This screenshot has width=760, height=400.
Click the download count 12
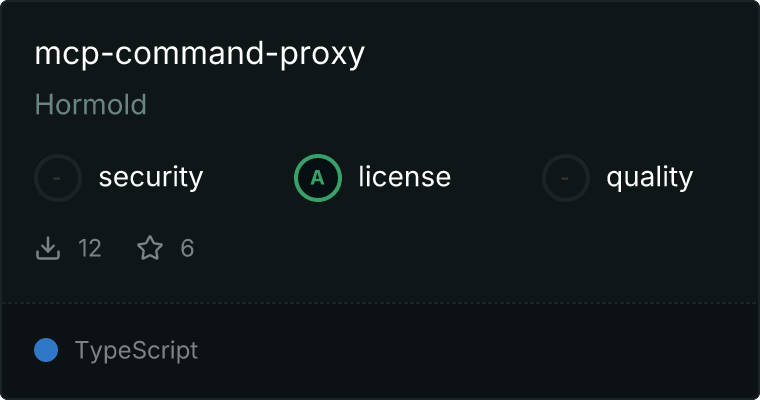(90, 248)
